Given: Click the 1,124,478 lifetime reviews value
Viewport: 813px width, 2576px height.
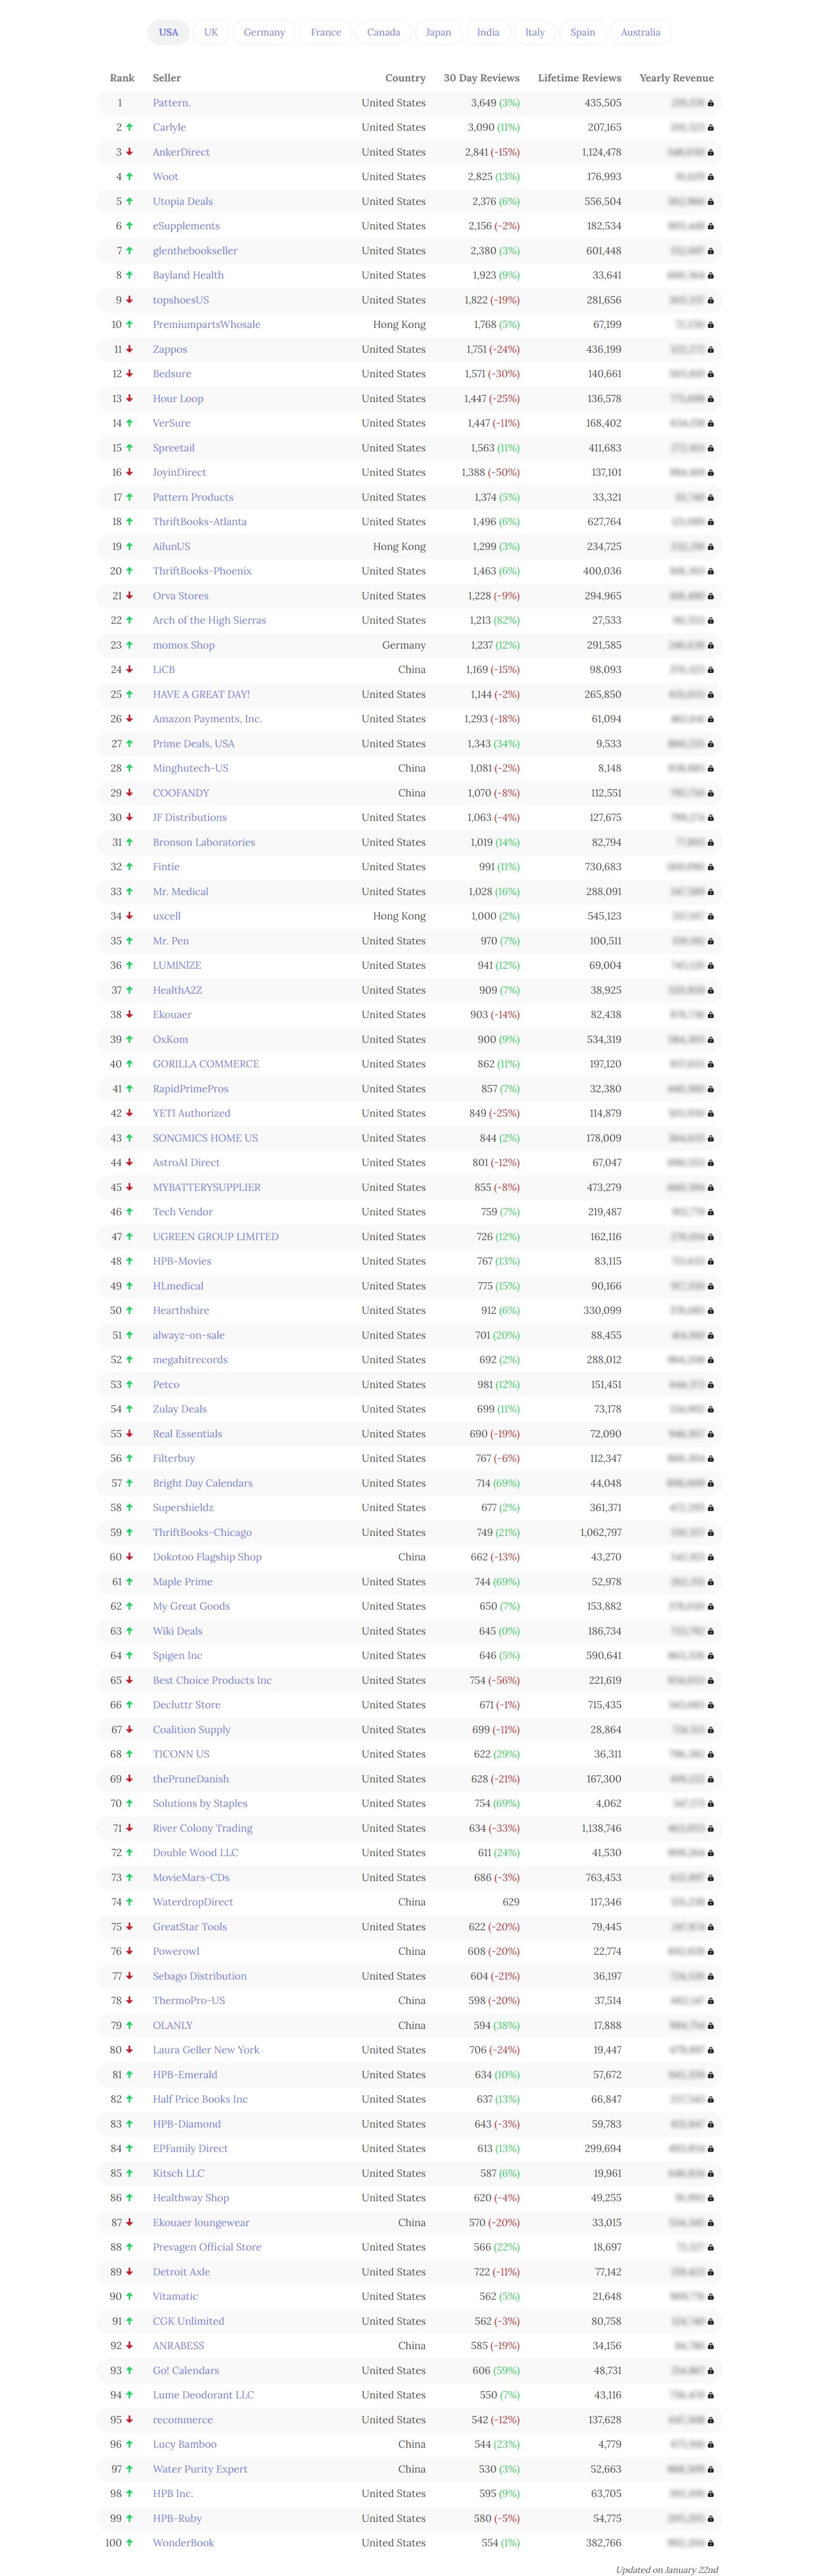Looking at the screenshot, I should (x=601, y=152).
